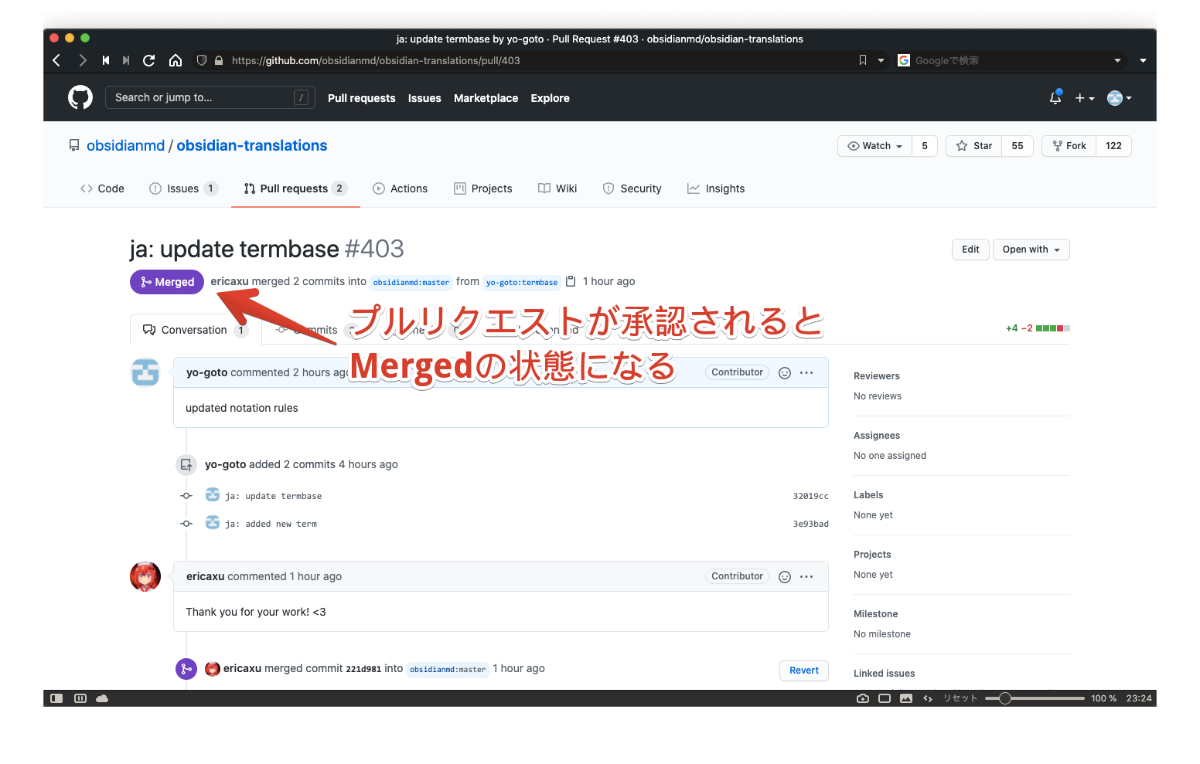This screenshot has width=1200, height=764.
Task: Switch to the repository Pull requests tab
Action: (295, 188)
